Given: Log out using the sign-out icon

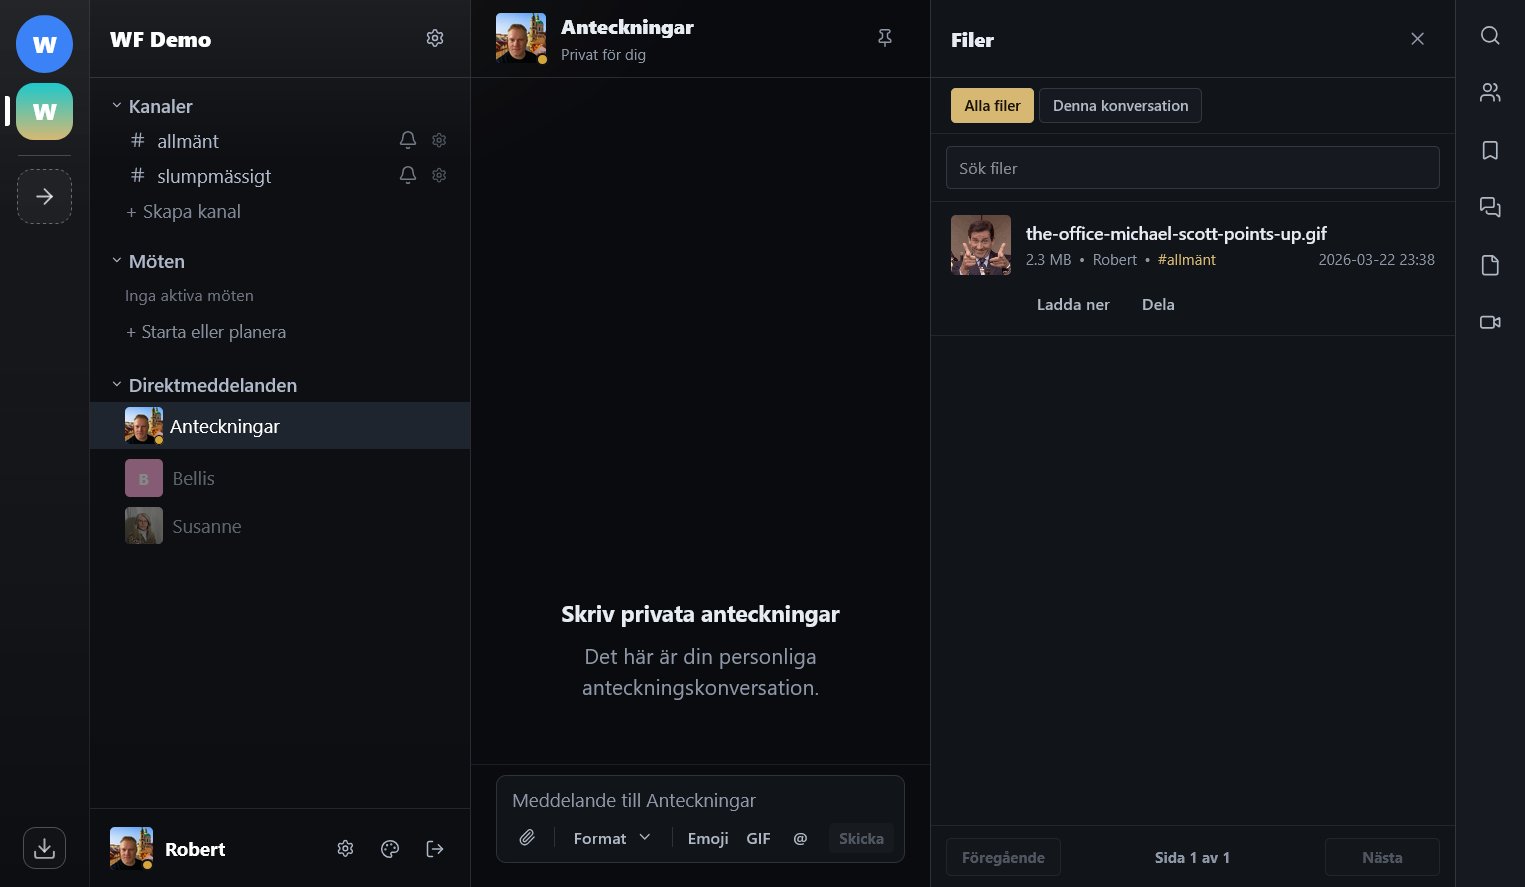Looking at the screenshot, I should pyautogui.click(x=435, y=848).
